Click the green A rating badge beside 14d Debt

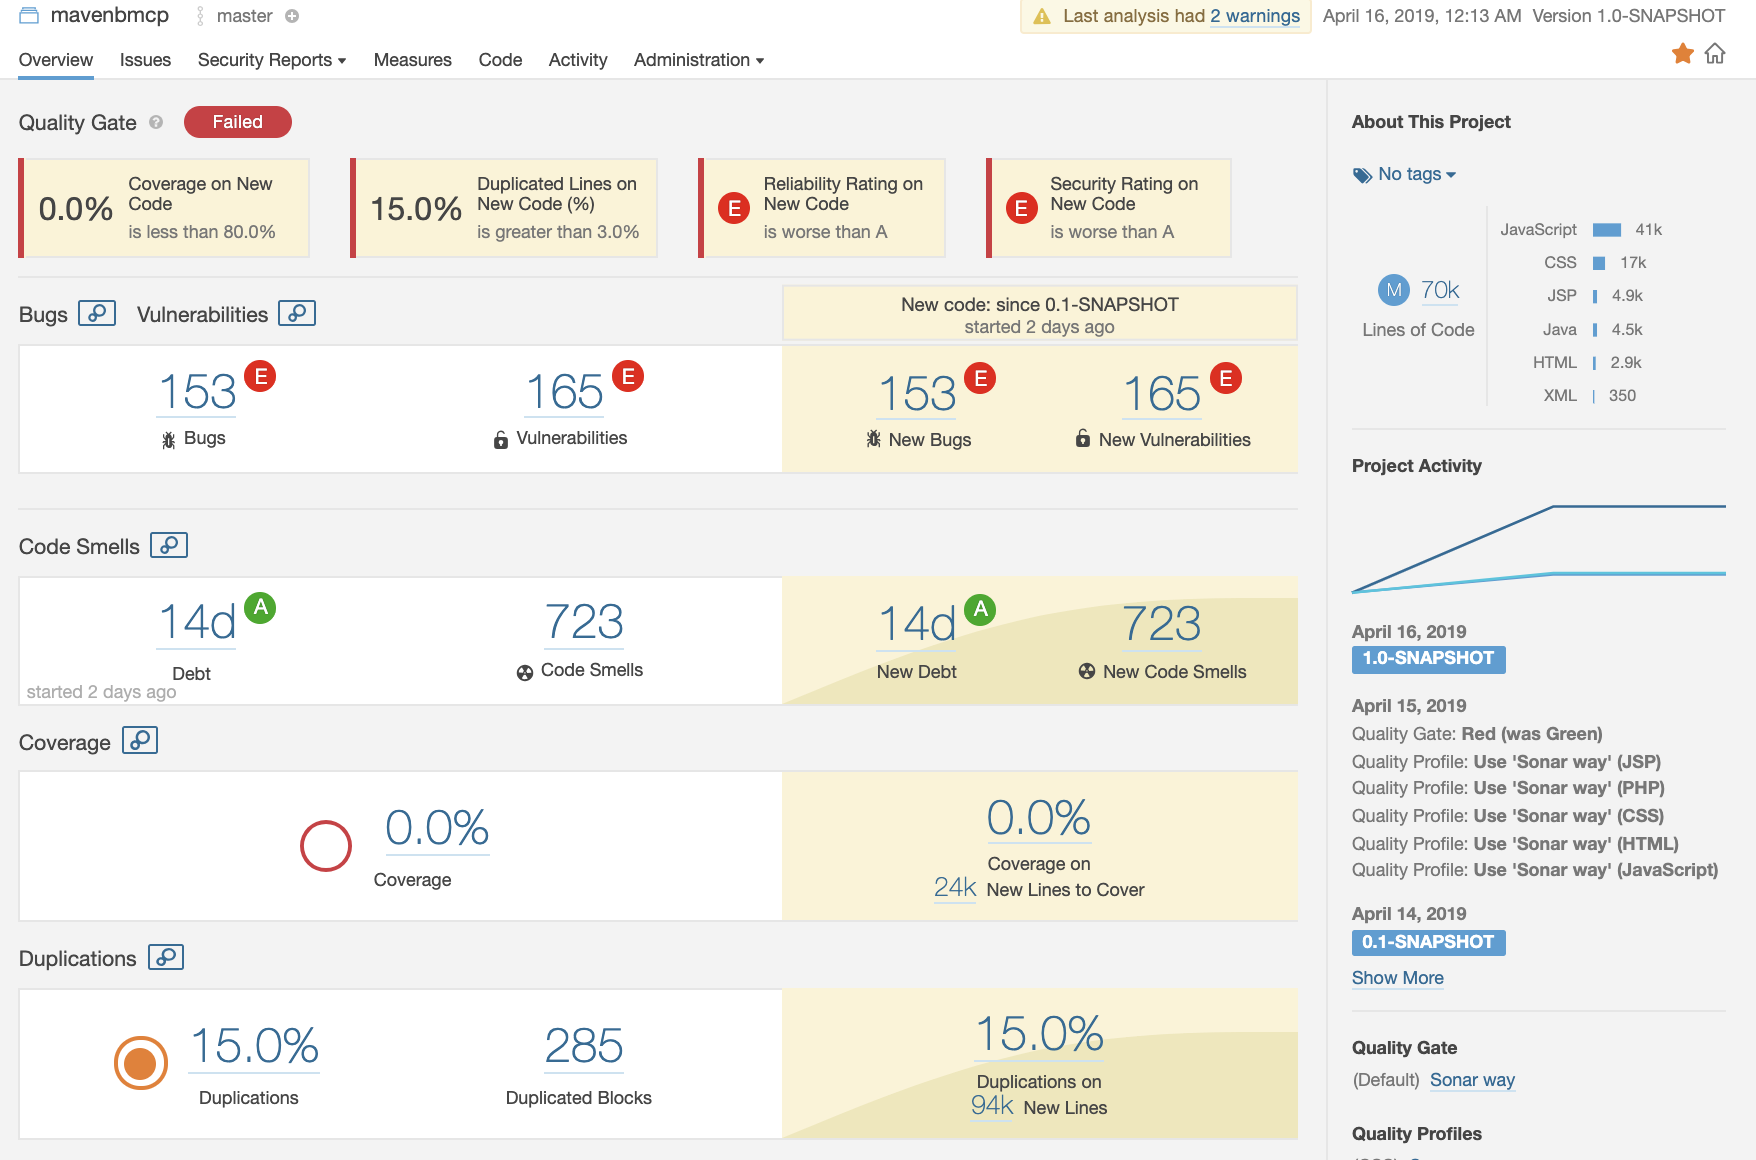(260, 607)
